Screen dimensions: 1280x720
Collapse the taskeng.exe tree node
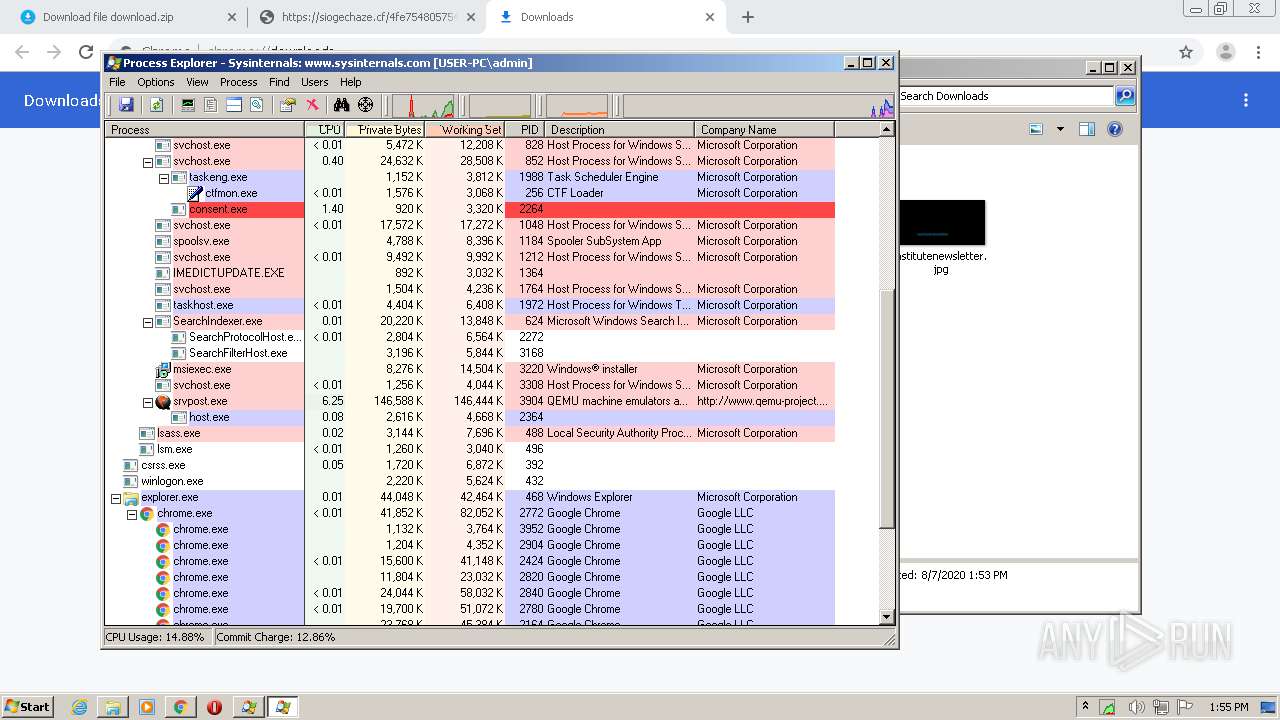click(x=164, y=178)
